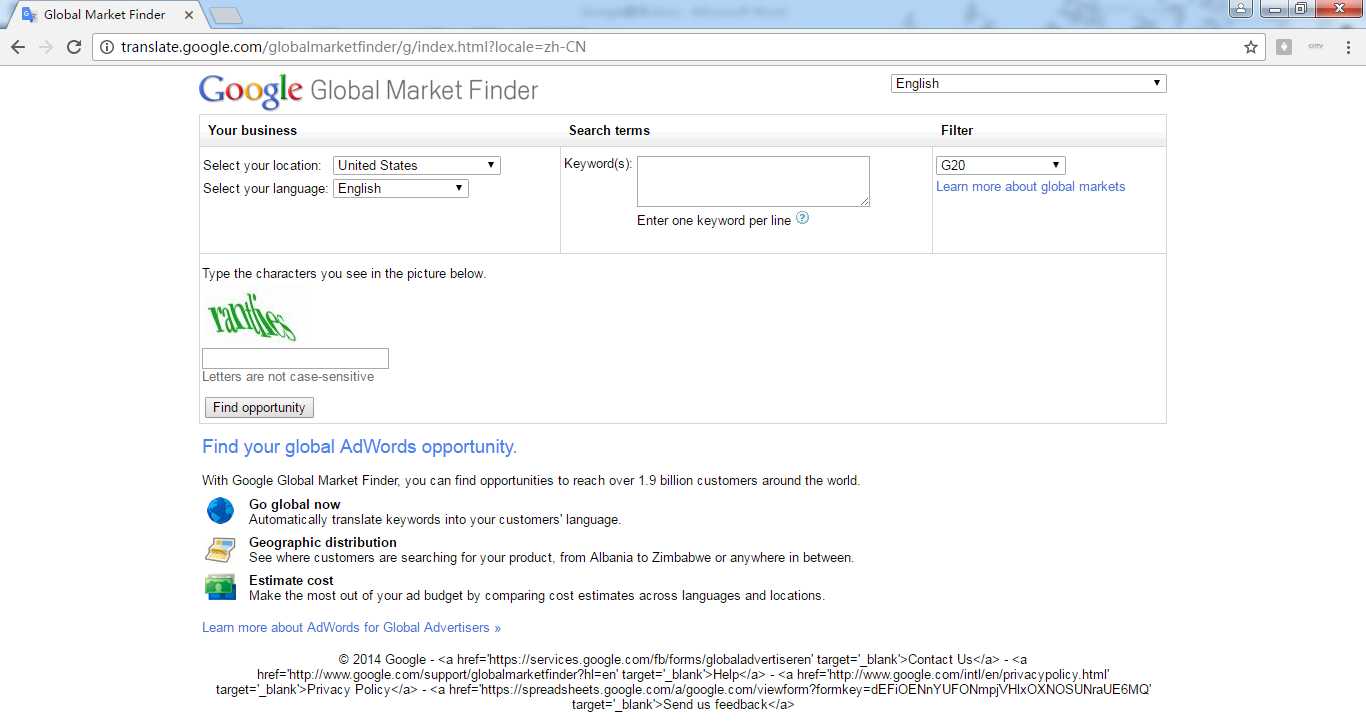This screenshot has height=721, width=1366.
Task: Click Type the characters you see instruction text
Action: point(344,274)
